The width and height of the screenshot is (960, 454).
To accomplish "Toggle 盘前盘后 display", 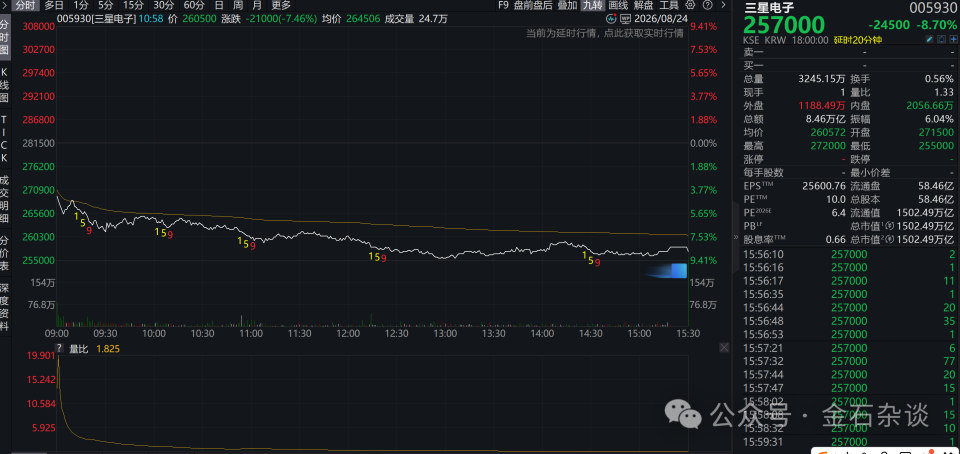I will point(533,6).
